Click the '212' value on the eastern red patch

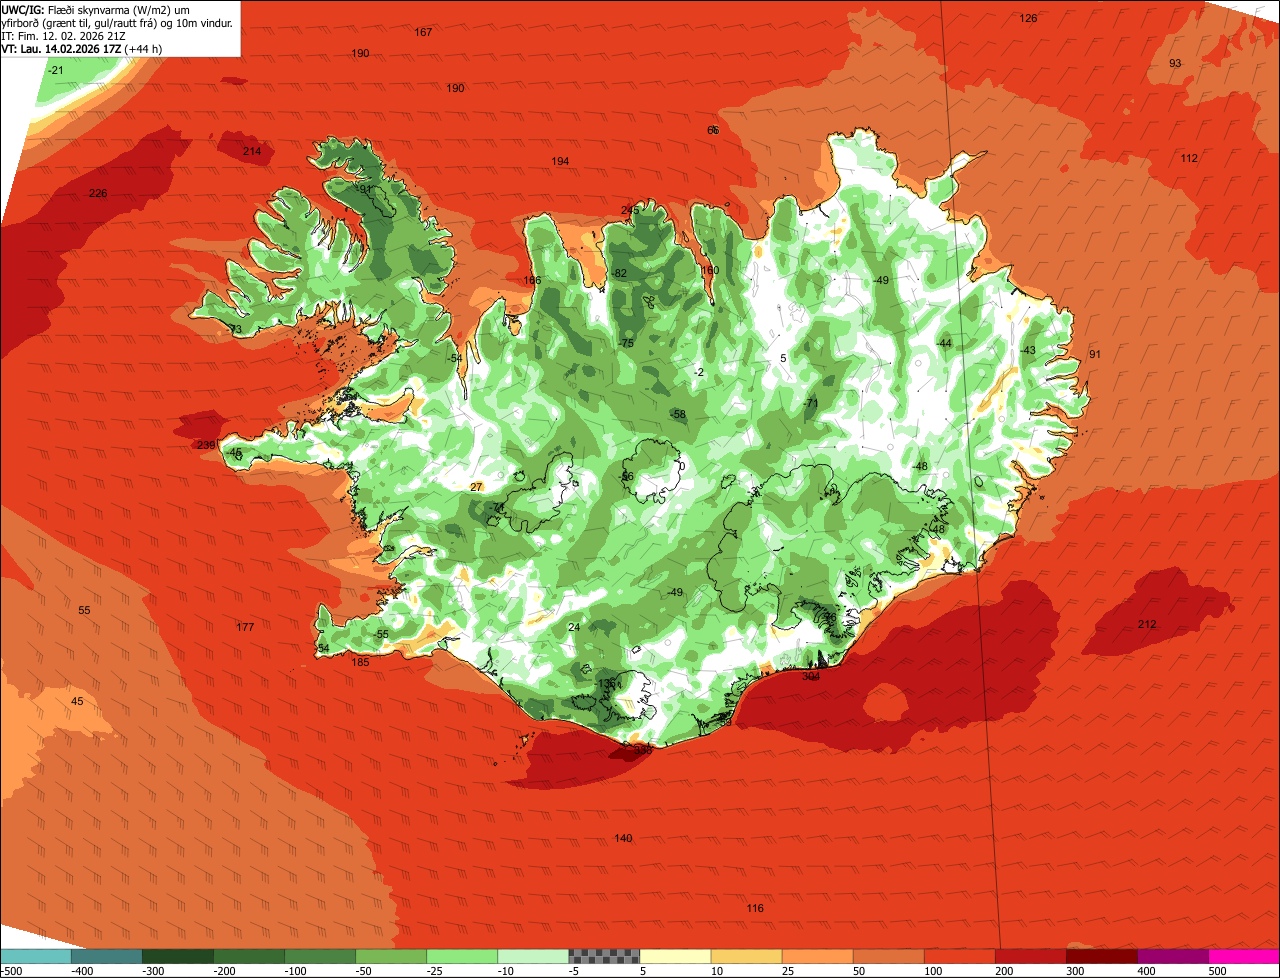(1147, 624)
